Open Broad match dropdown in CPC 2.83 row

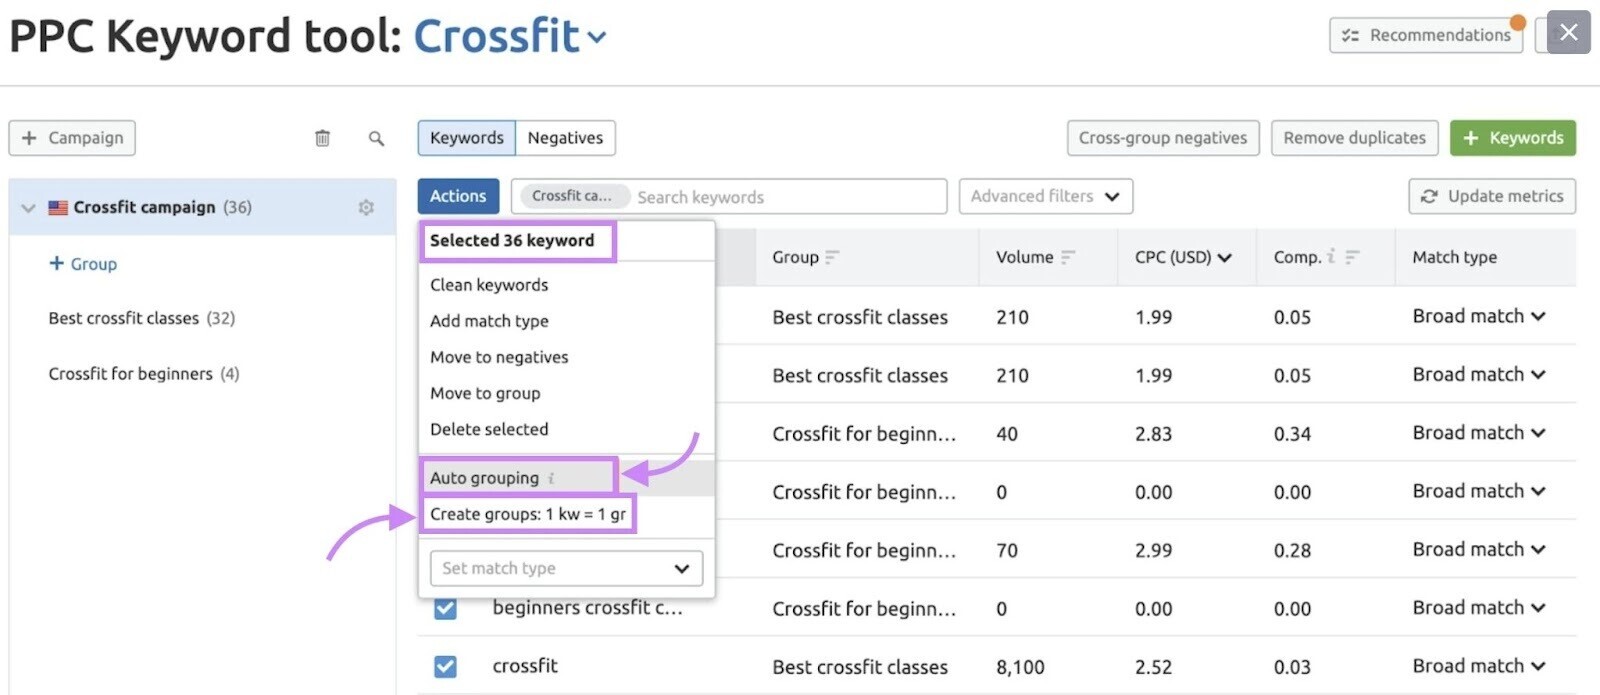coord(1479,433)
